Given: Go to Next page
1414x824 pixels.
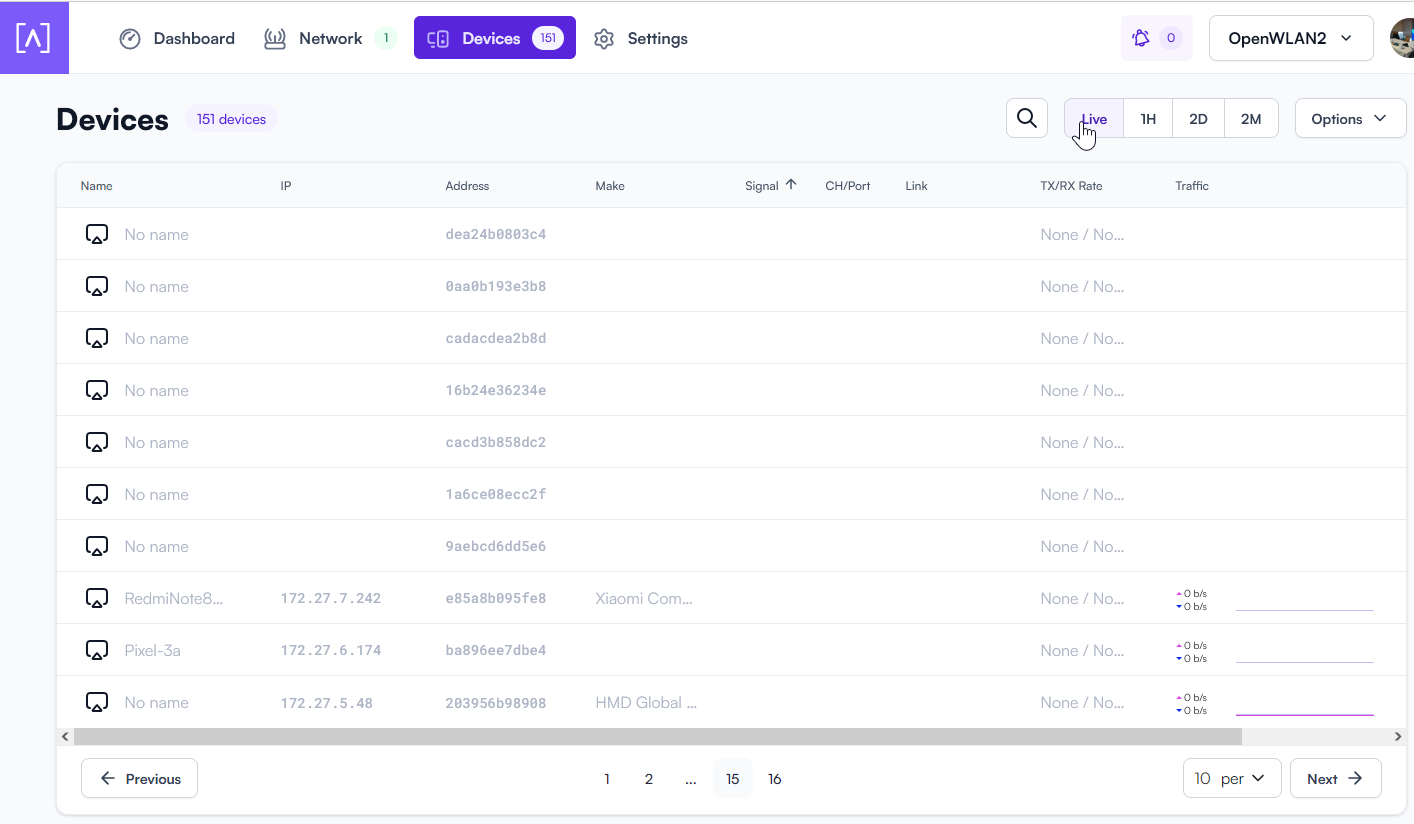Looking at the screenshot, I should [x=1336, y=778].
